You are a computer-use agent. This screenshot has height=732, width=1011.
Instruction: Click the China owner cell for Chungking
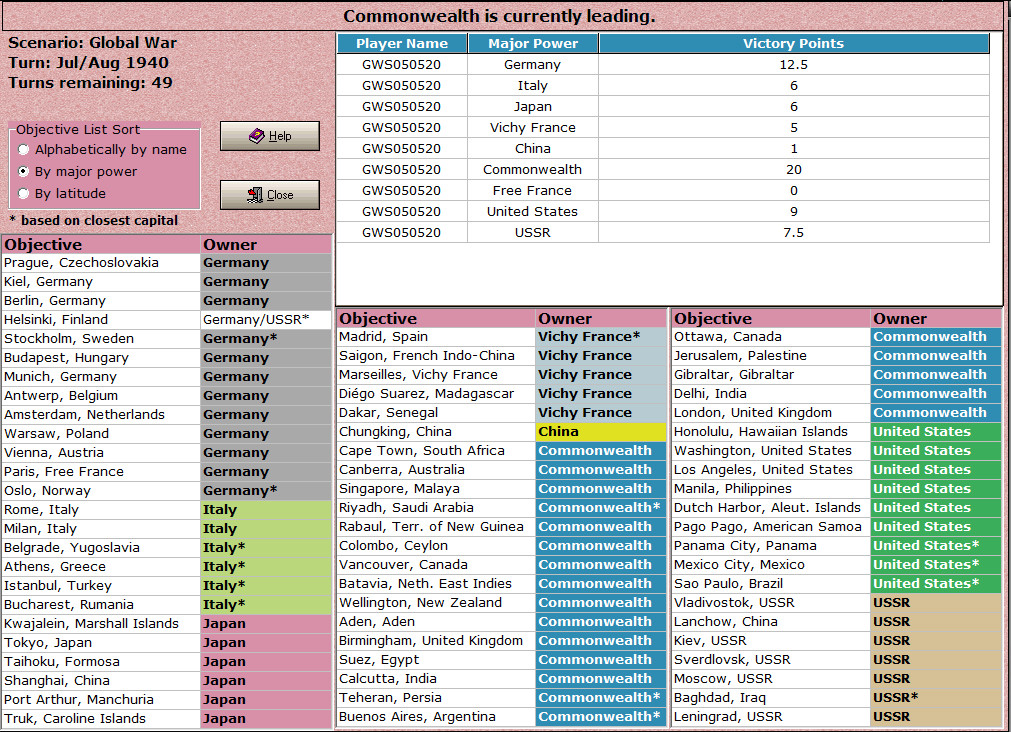pos(601,431)
